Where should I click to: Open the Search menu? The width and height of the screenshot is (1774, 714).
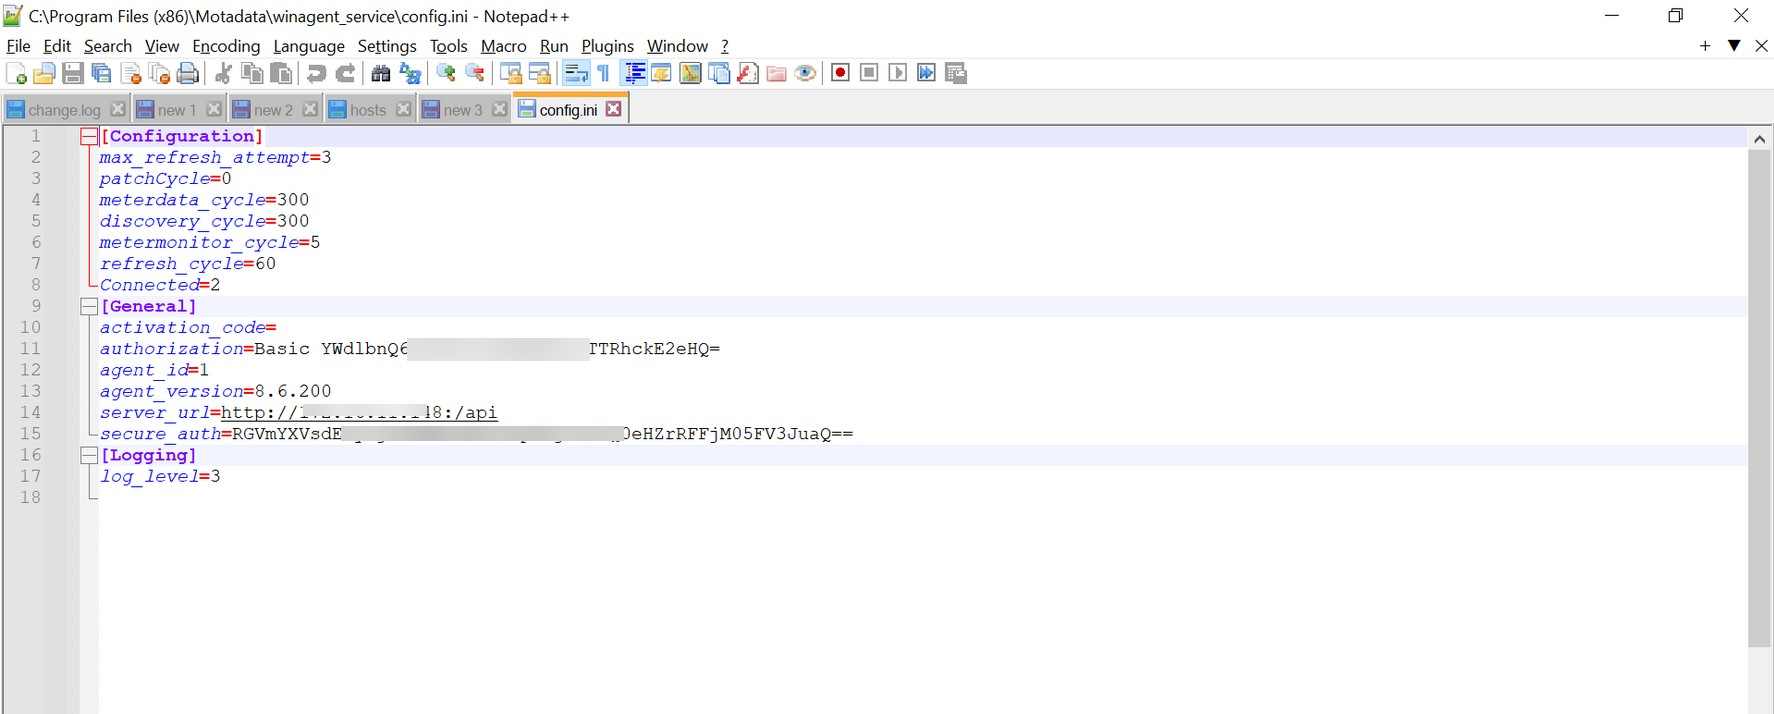(108, 46)
